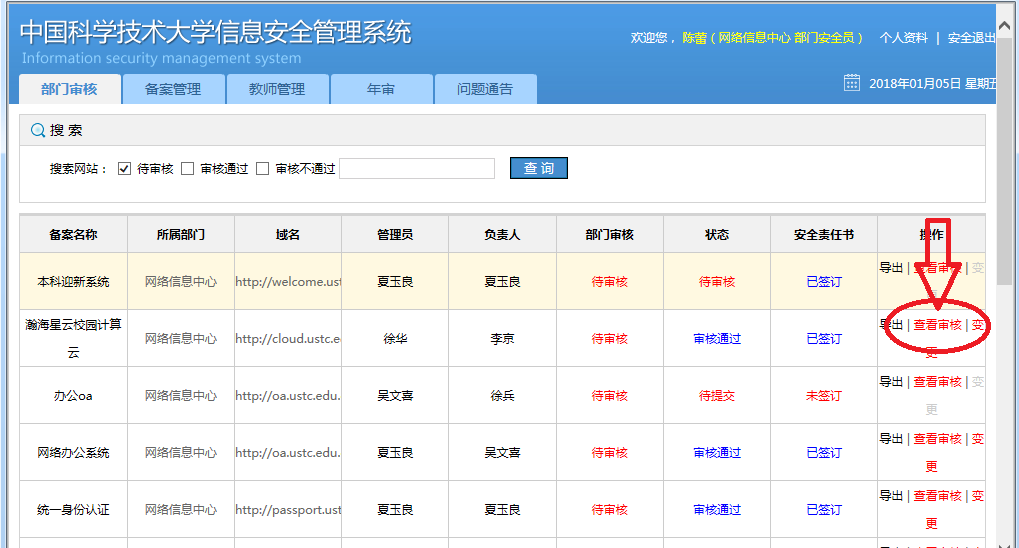
Task: Click the search magnifier icon
Action: pyautogui.click(x=38, y=130)
